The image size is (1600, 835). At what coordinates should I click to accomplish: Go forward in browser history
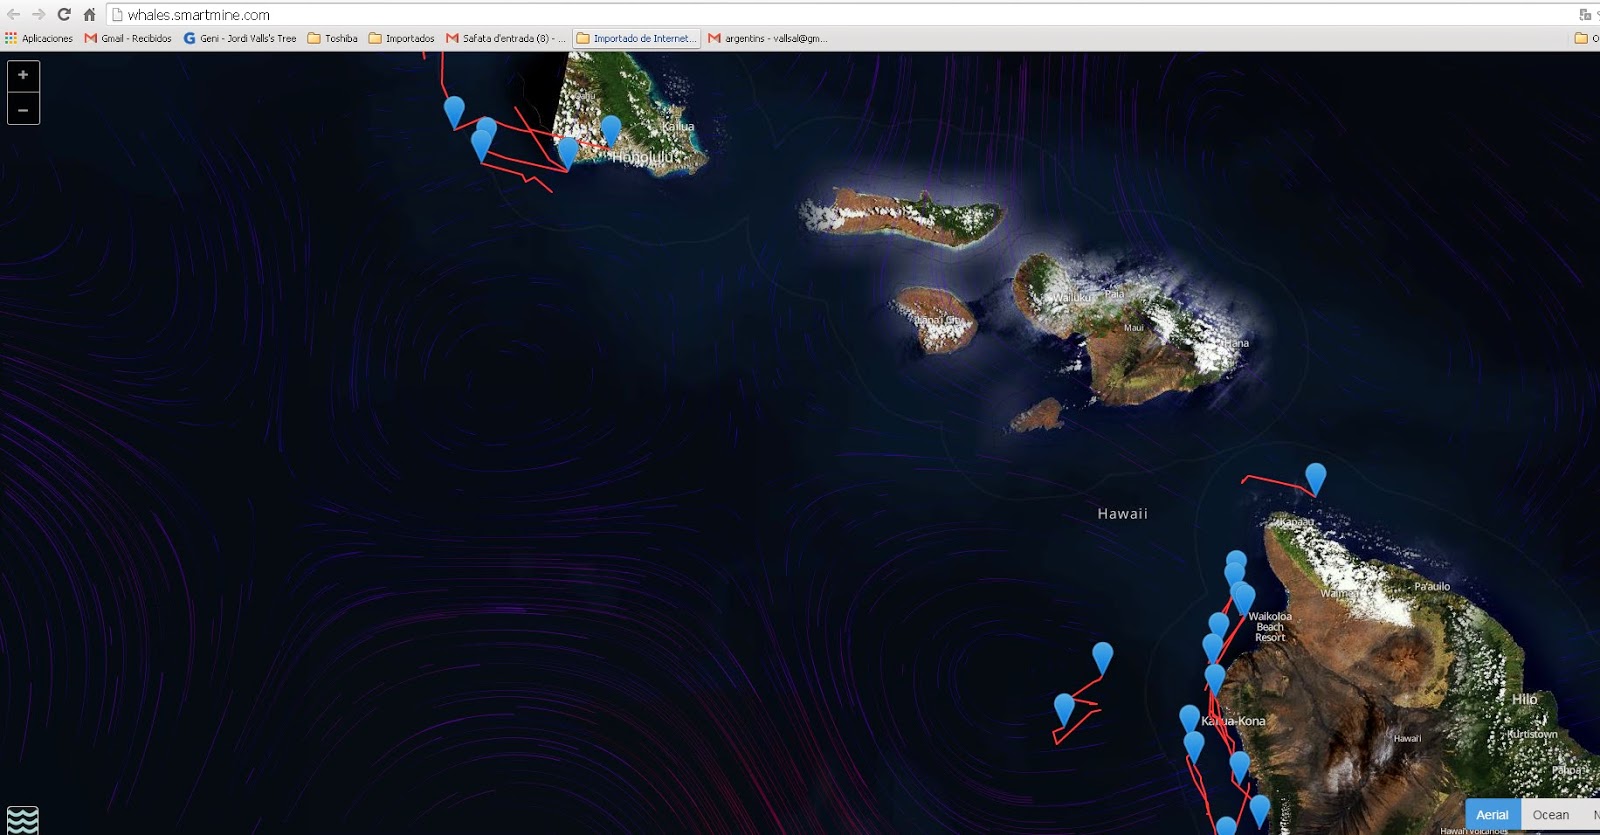(x=38, y=14)
